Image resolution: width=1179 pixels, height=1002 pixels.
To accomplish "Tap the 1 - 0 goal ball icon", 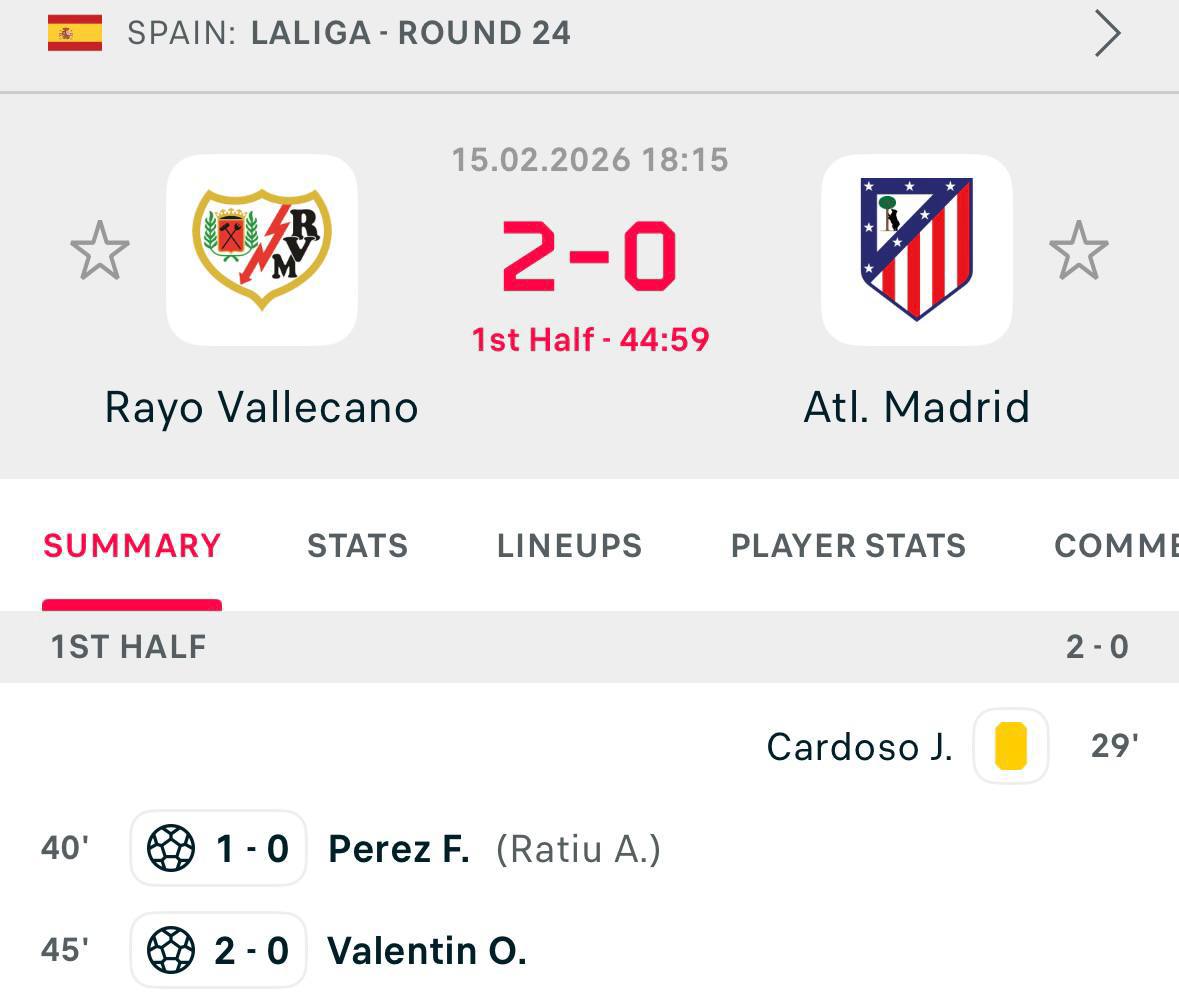I will [x=171, y=849].
